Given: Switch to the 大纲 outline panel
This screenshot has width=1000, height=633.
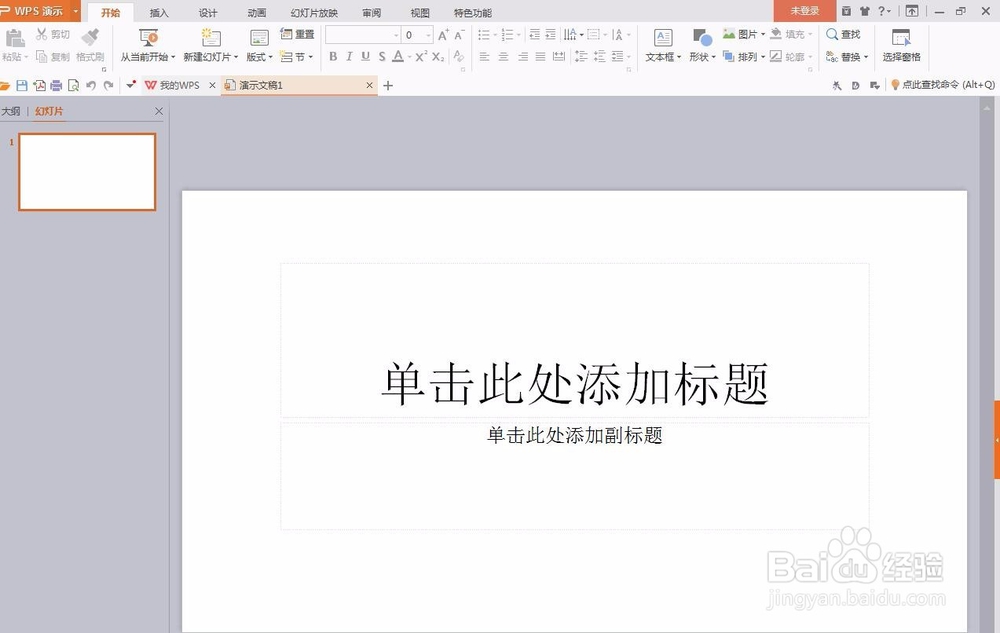Looking at the screenshot, I should 11,111.
